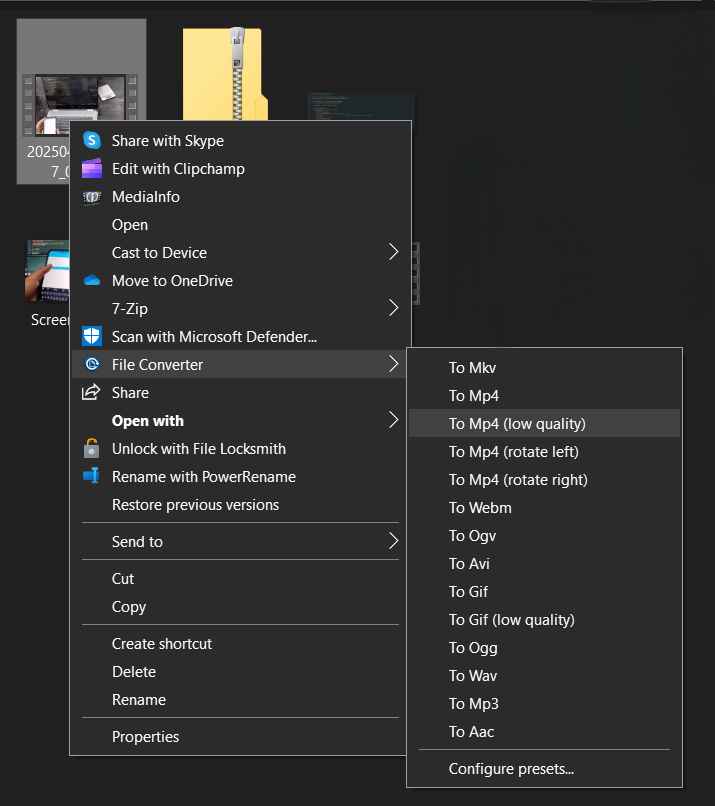Click the MediaInfo icon
This screenshot has width=715, height=806.
(92, 197)
